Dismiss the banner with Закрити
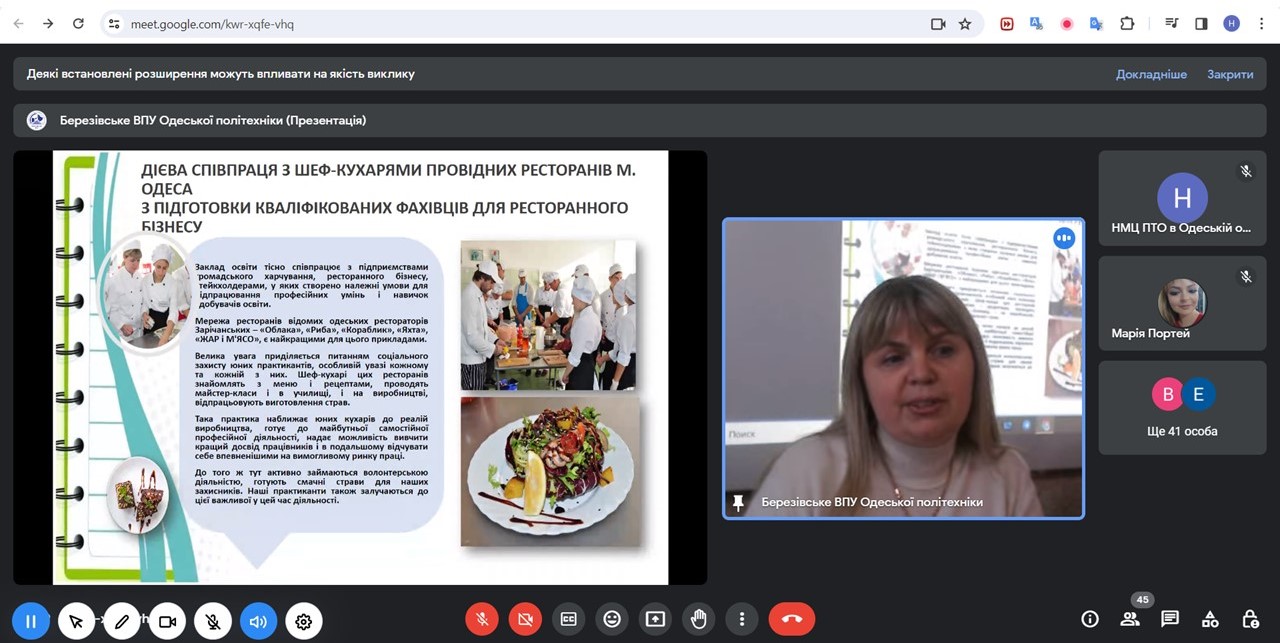Viewport: 1280px width, 643px height. pyautogui.click(x=1229, y=74)
